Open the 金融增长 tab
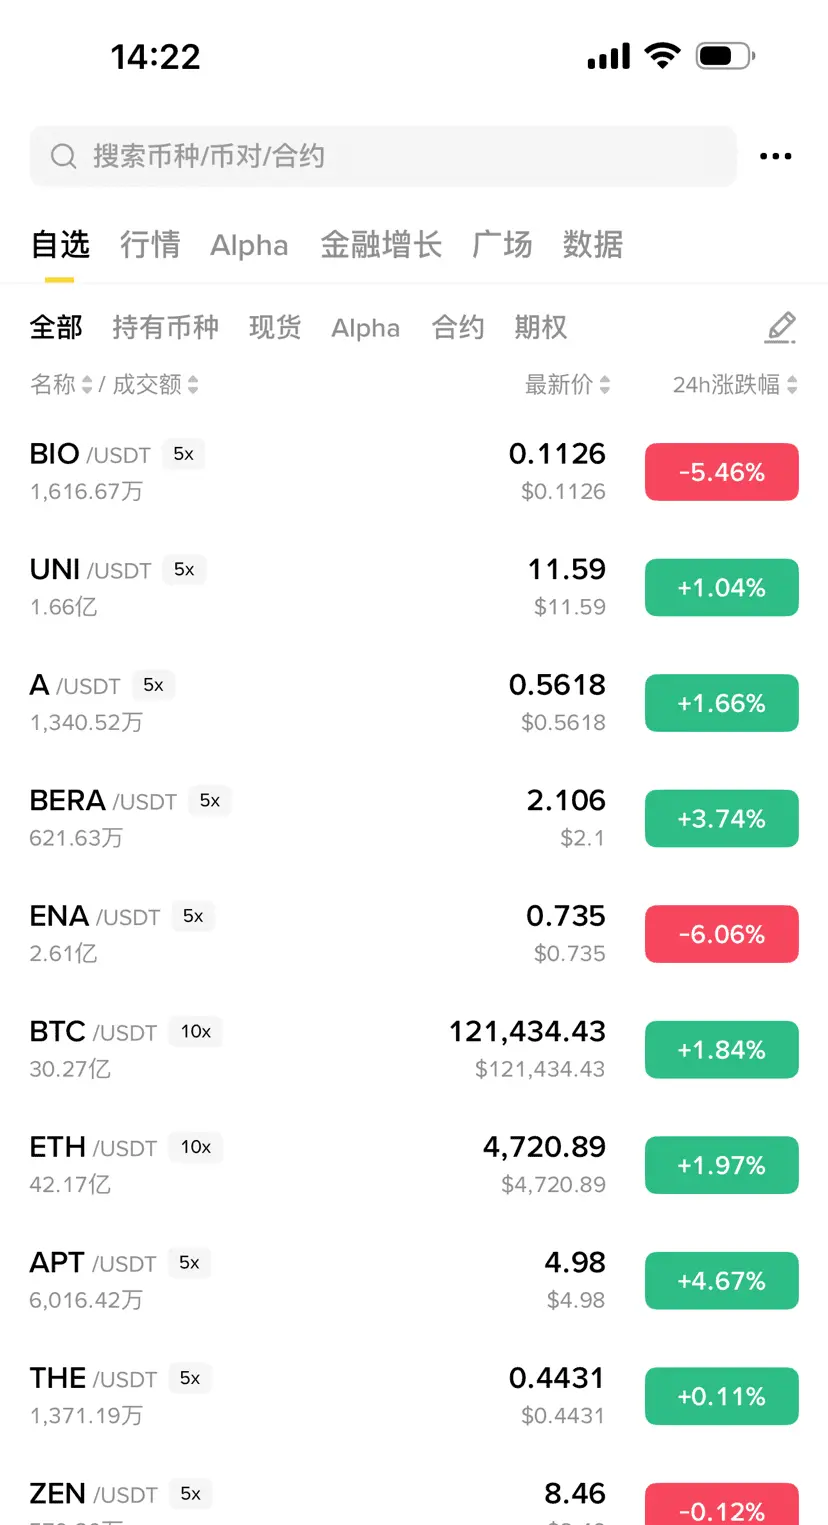Viewport: 828px width, 1525px height. (381, 245)
